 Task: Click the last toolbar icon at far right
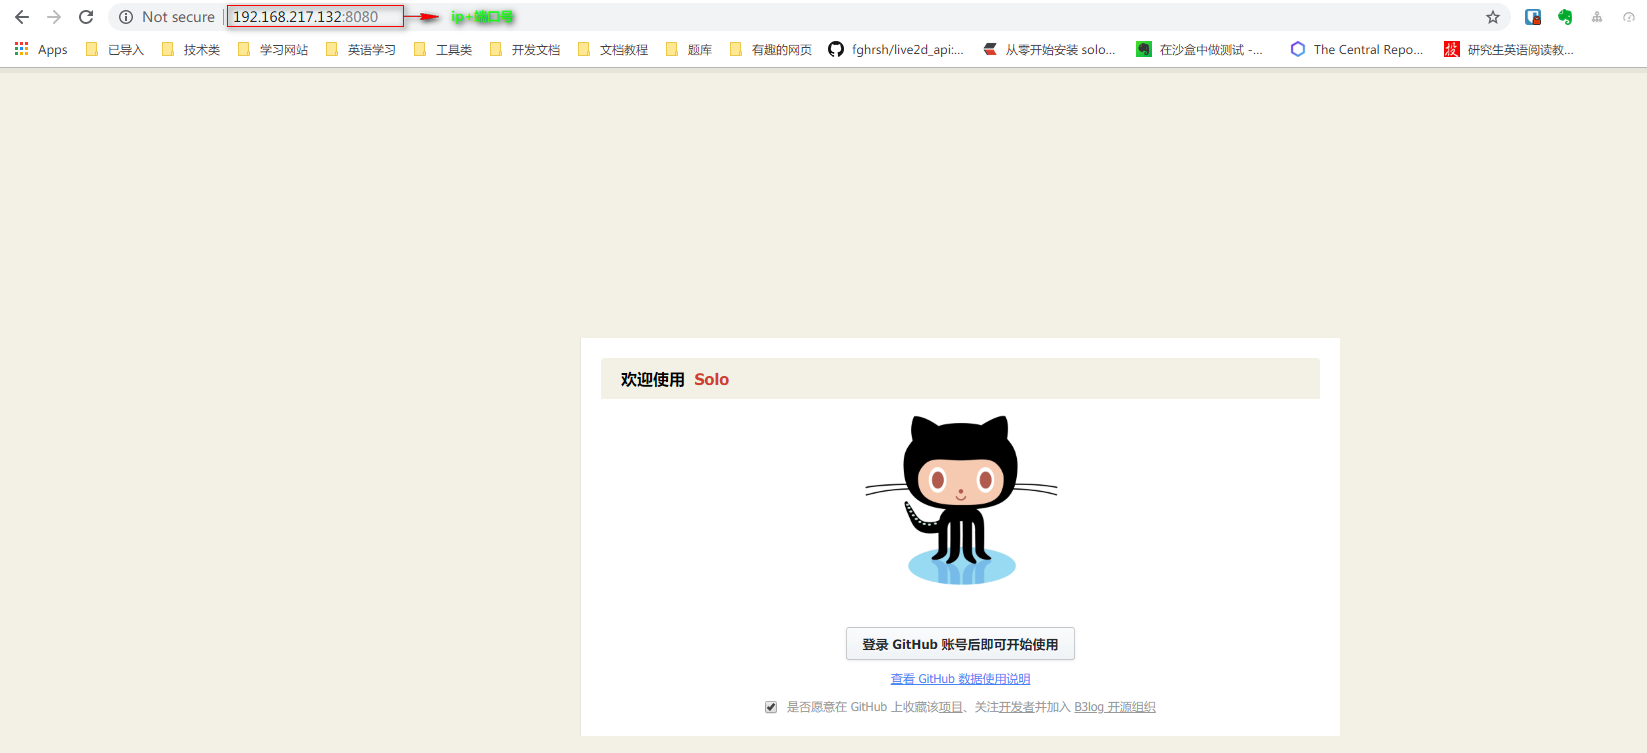pos(1629,17)
